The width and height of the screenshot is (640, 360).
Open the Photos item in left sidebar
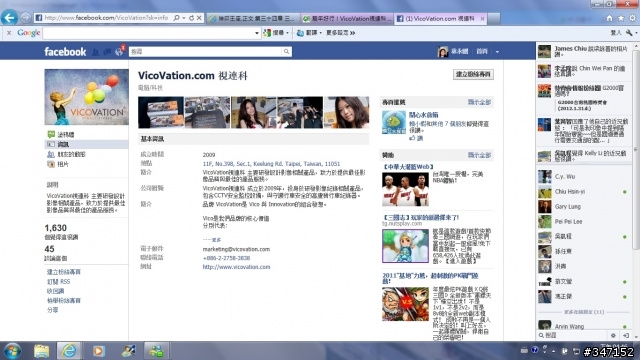58,164
